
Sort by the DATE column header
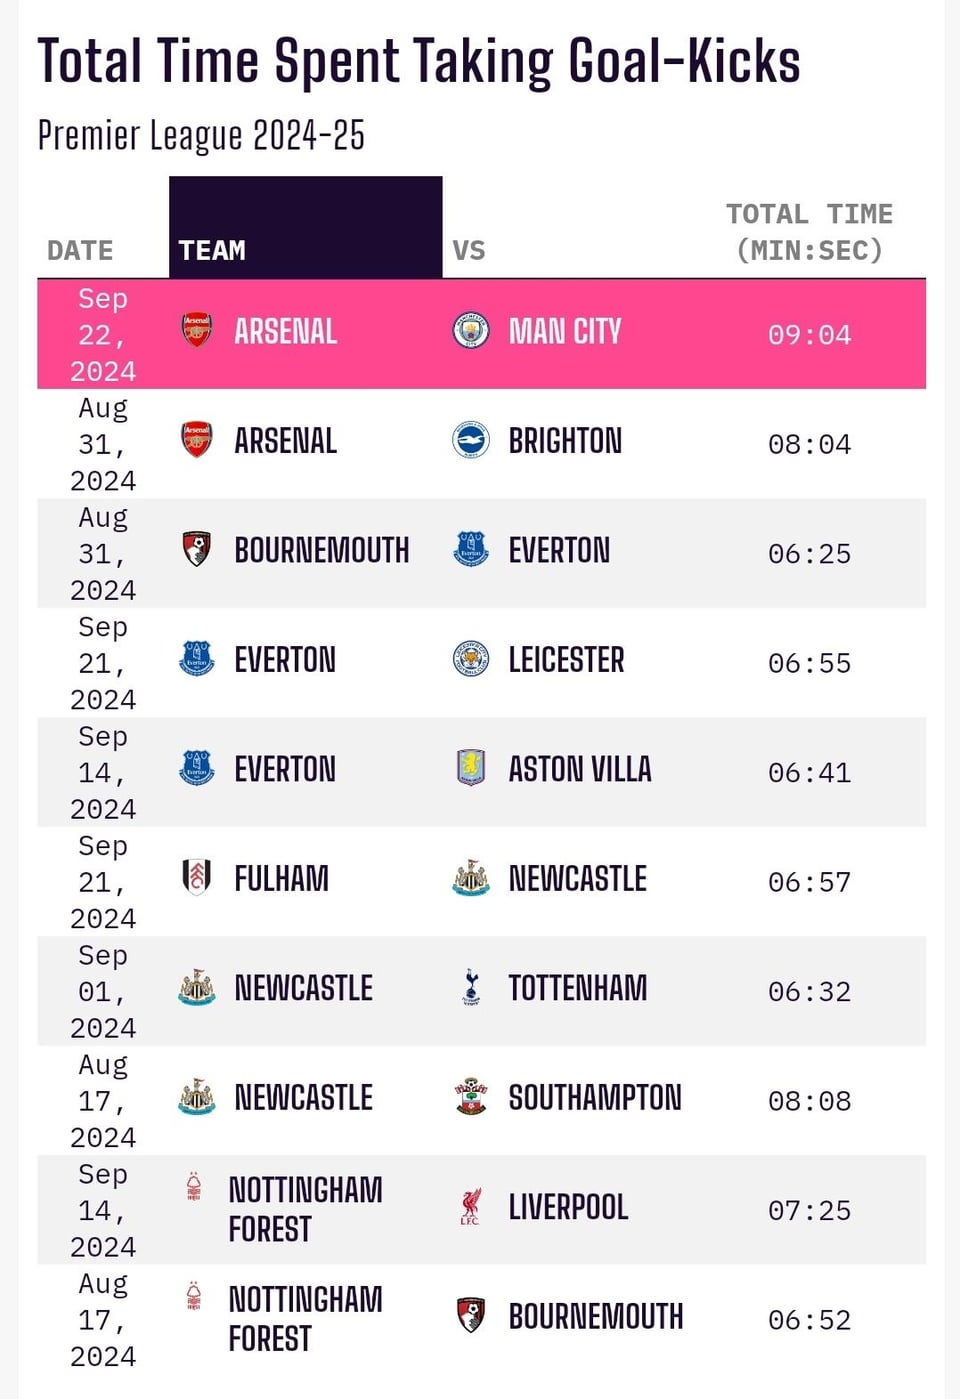(80, 250)
